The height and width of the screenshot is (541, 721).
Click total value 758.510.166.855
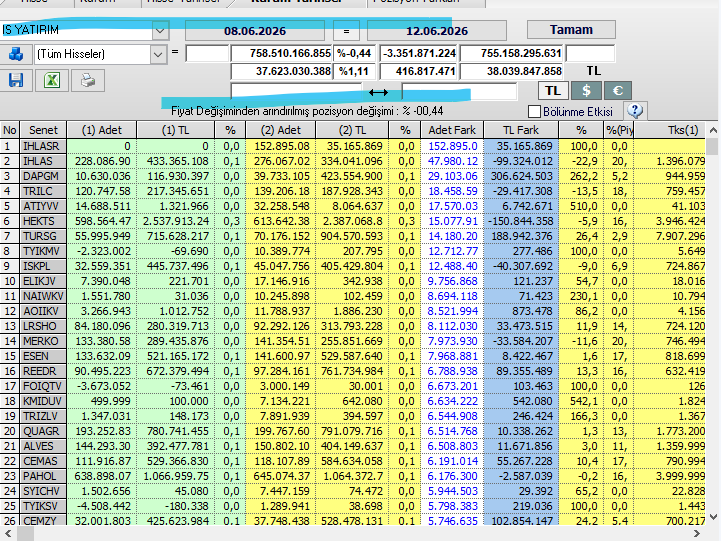click(281, 53)
